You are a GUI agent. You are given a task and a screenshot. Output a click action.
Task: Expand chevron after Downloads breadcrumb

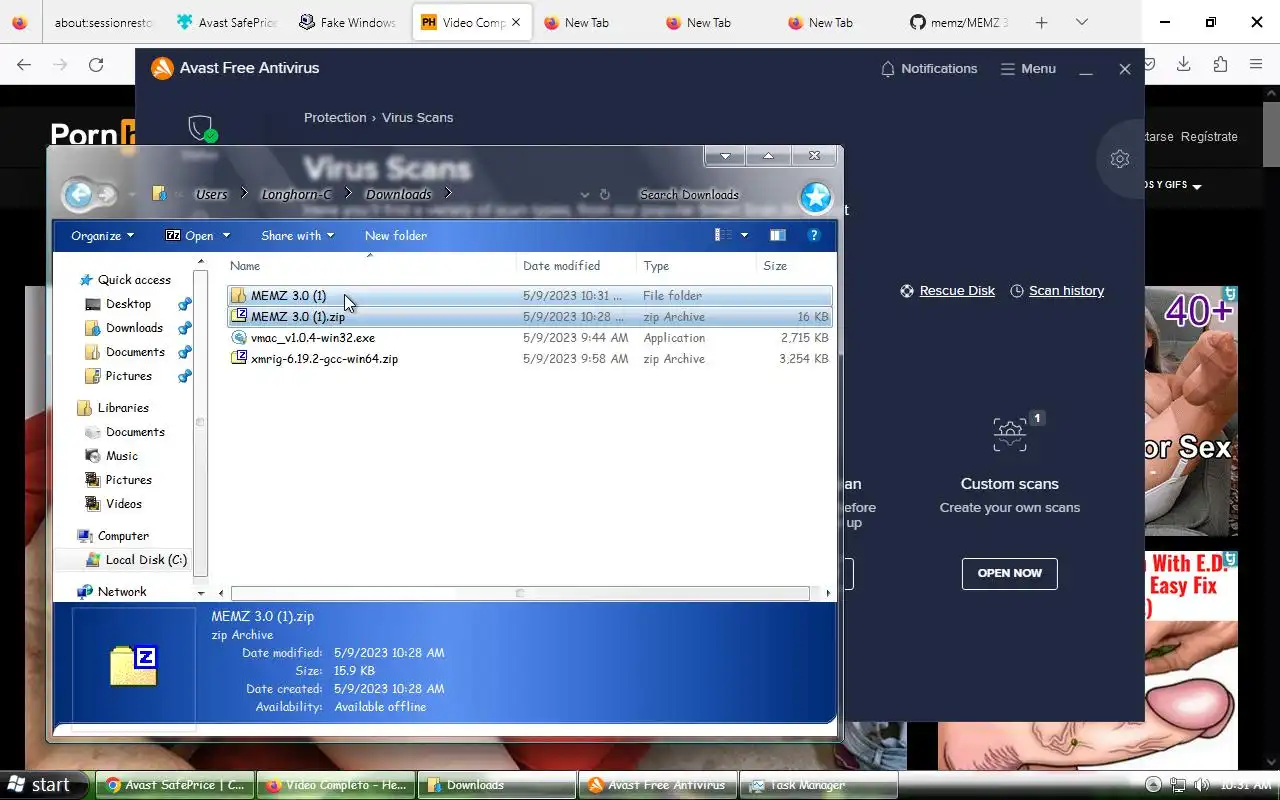[448, 194]
